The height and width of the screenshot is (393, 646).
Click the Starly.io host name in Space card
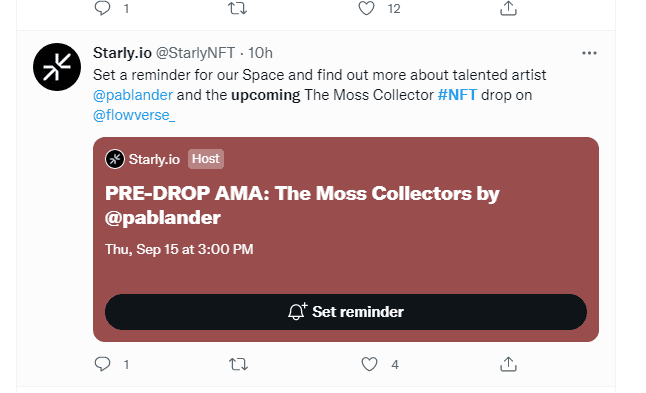154,159
